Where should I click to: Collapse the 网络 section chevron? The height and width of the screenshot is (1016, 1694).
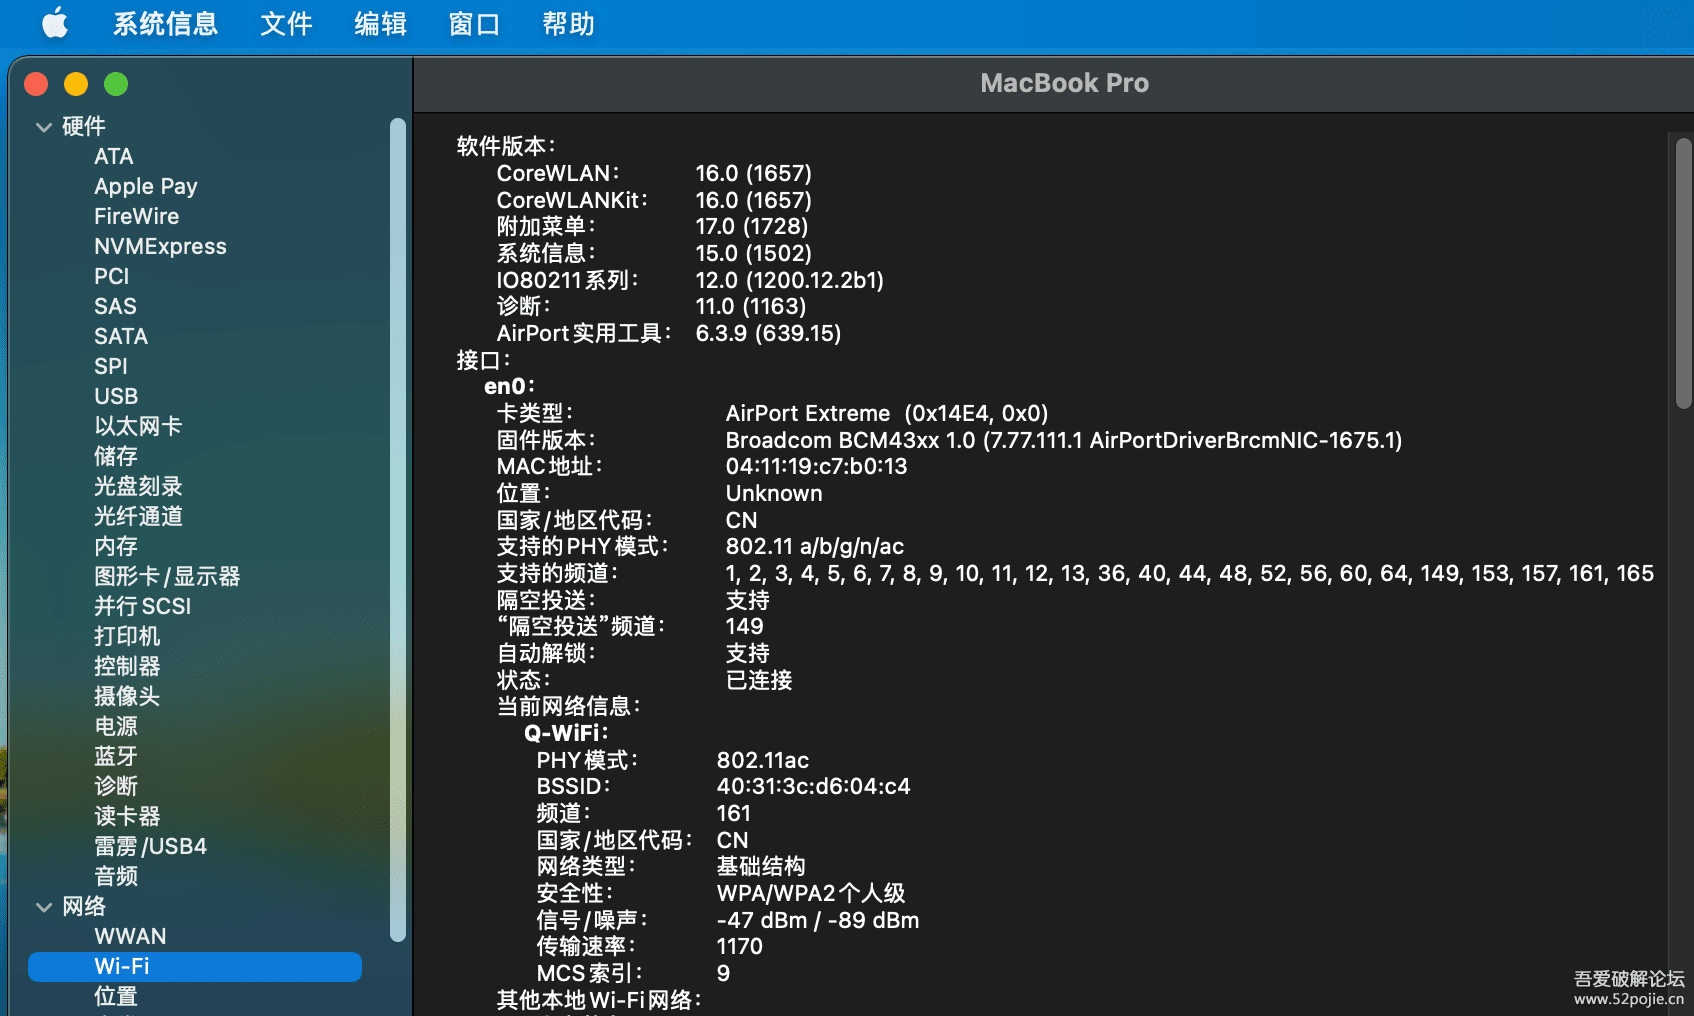pos(43,907)
